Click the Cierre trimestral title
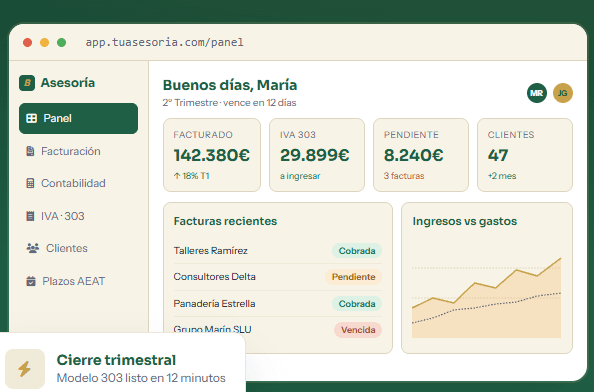Screen dimensions: 594x392 (116, 360)
